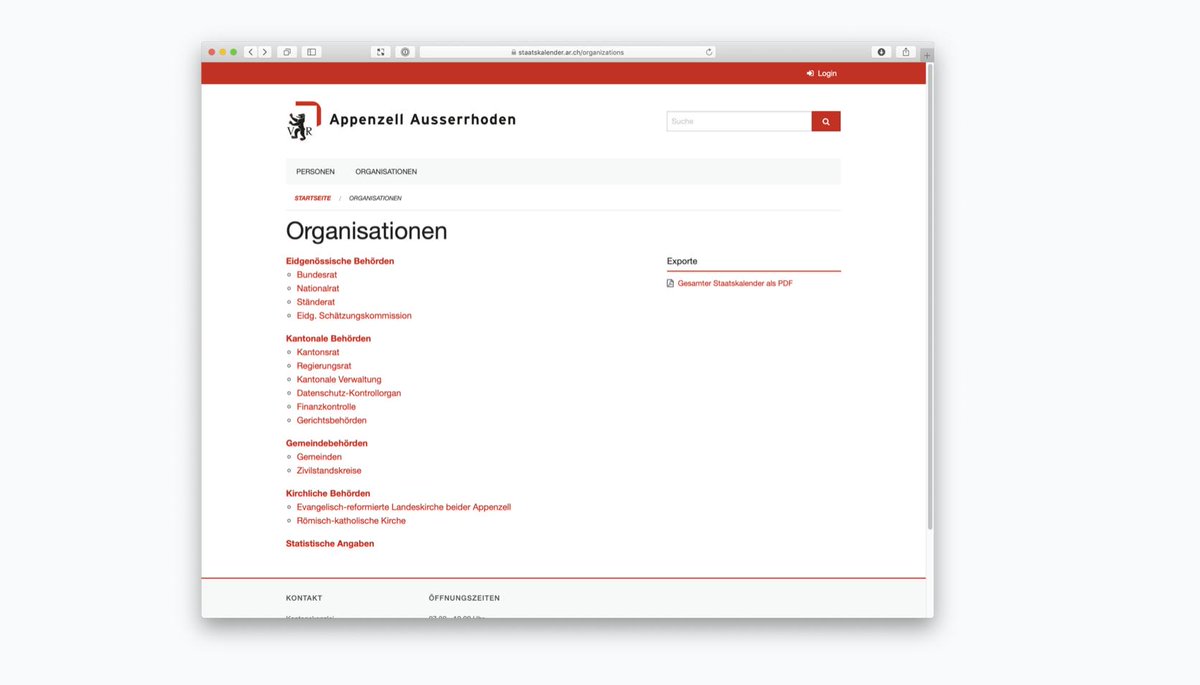The width and height of the screenshot is (1200, 685).
Task: Click the Appenzell Ausserrhoden bear logo
Action: [x=303, y=121]
